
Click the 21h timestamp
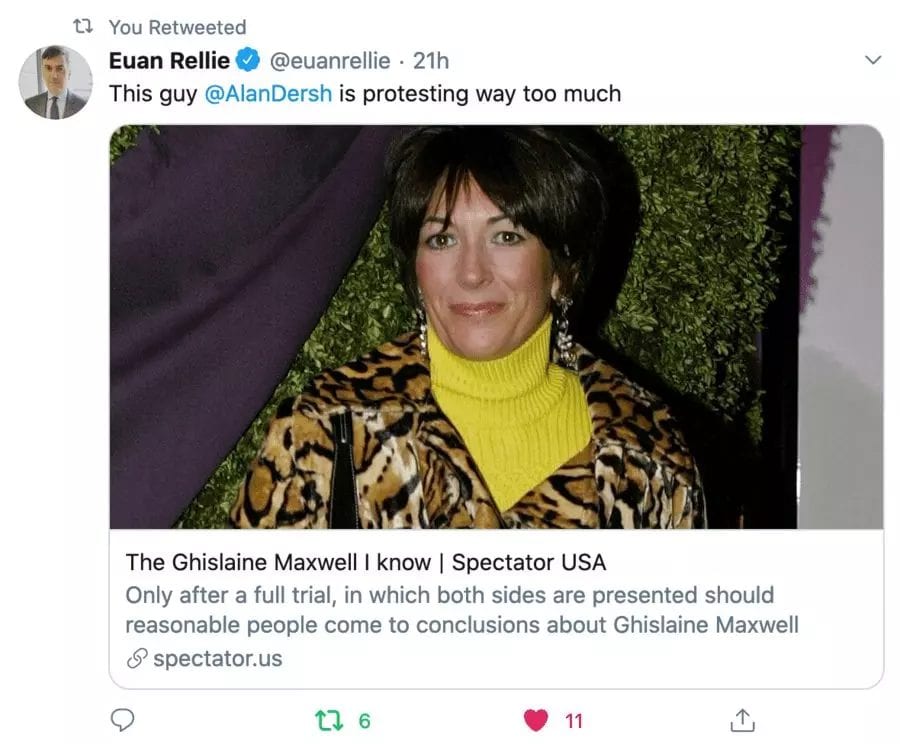click(x=431, y=61)
